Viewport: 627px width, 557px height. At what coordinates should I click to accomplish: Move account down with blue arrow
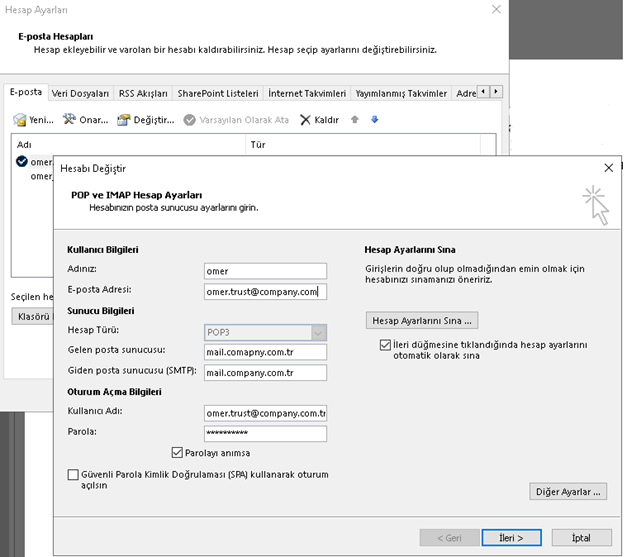pos(375,120)
